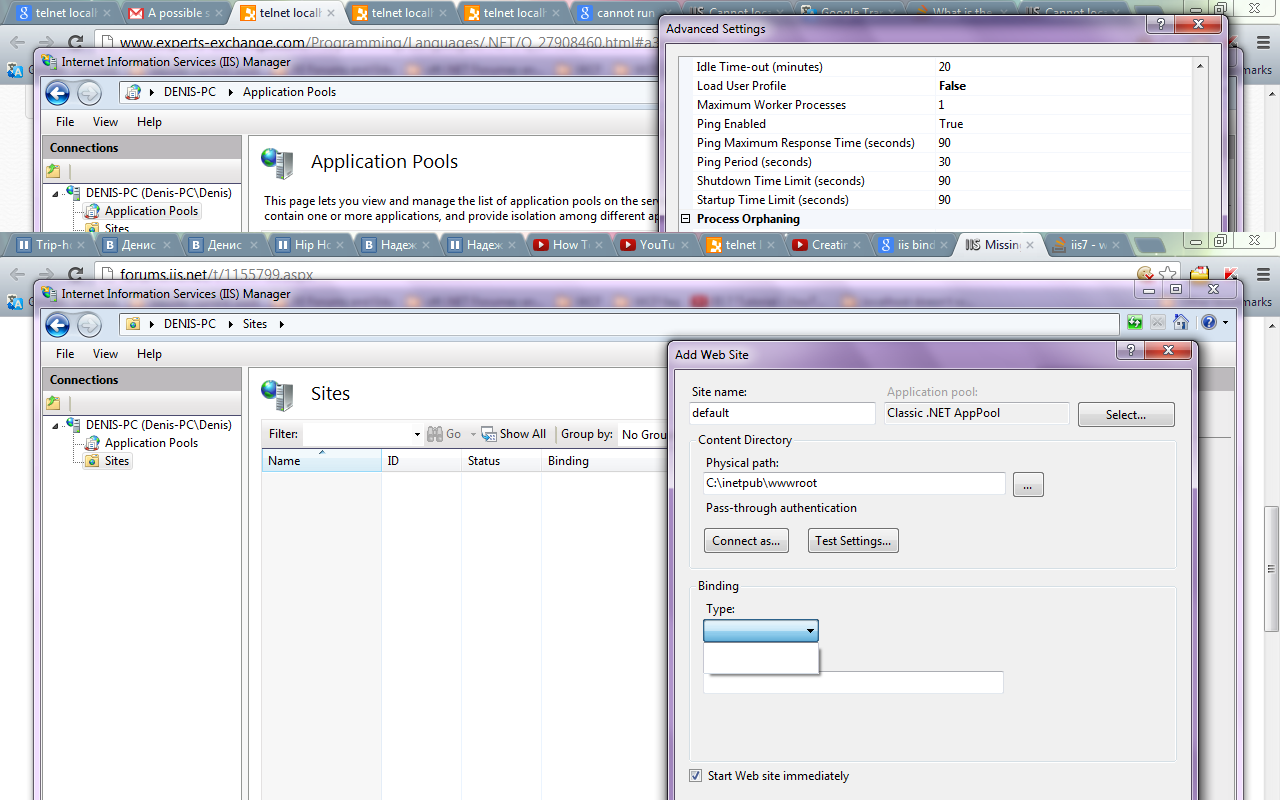Click the Show All label
Screen dimensions: 1280x800
pyautogui.click(x=523, y=434)
